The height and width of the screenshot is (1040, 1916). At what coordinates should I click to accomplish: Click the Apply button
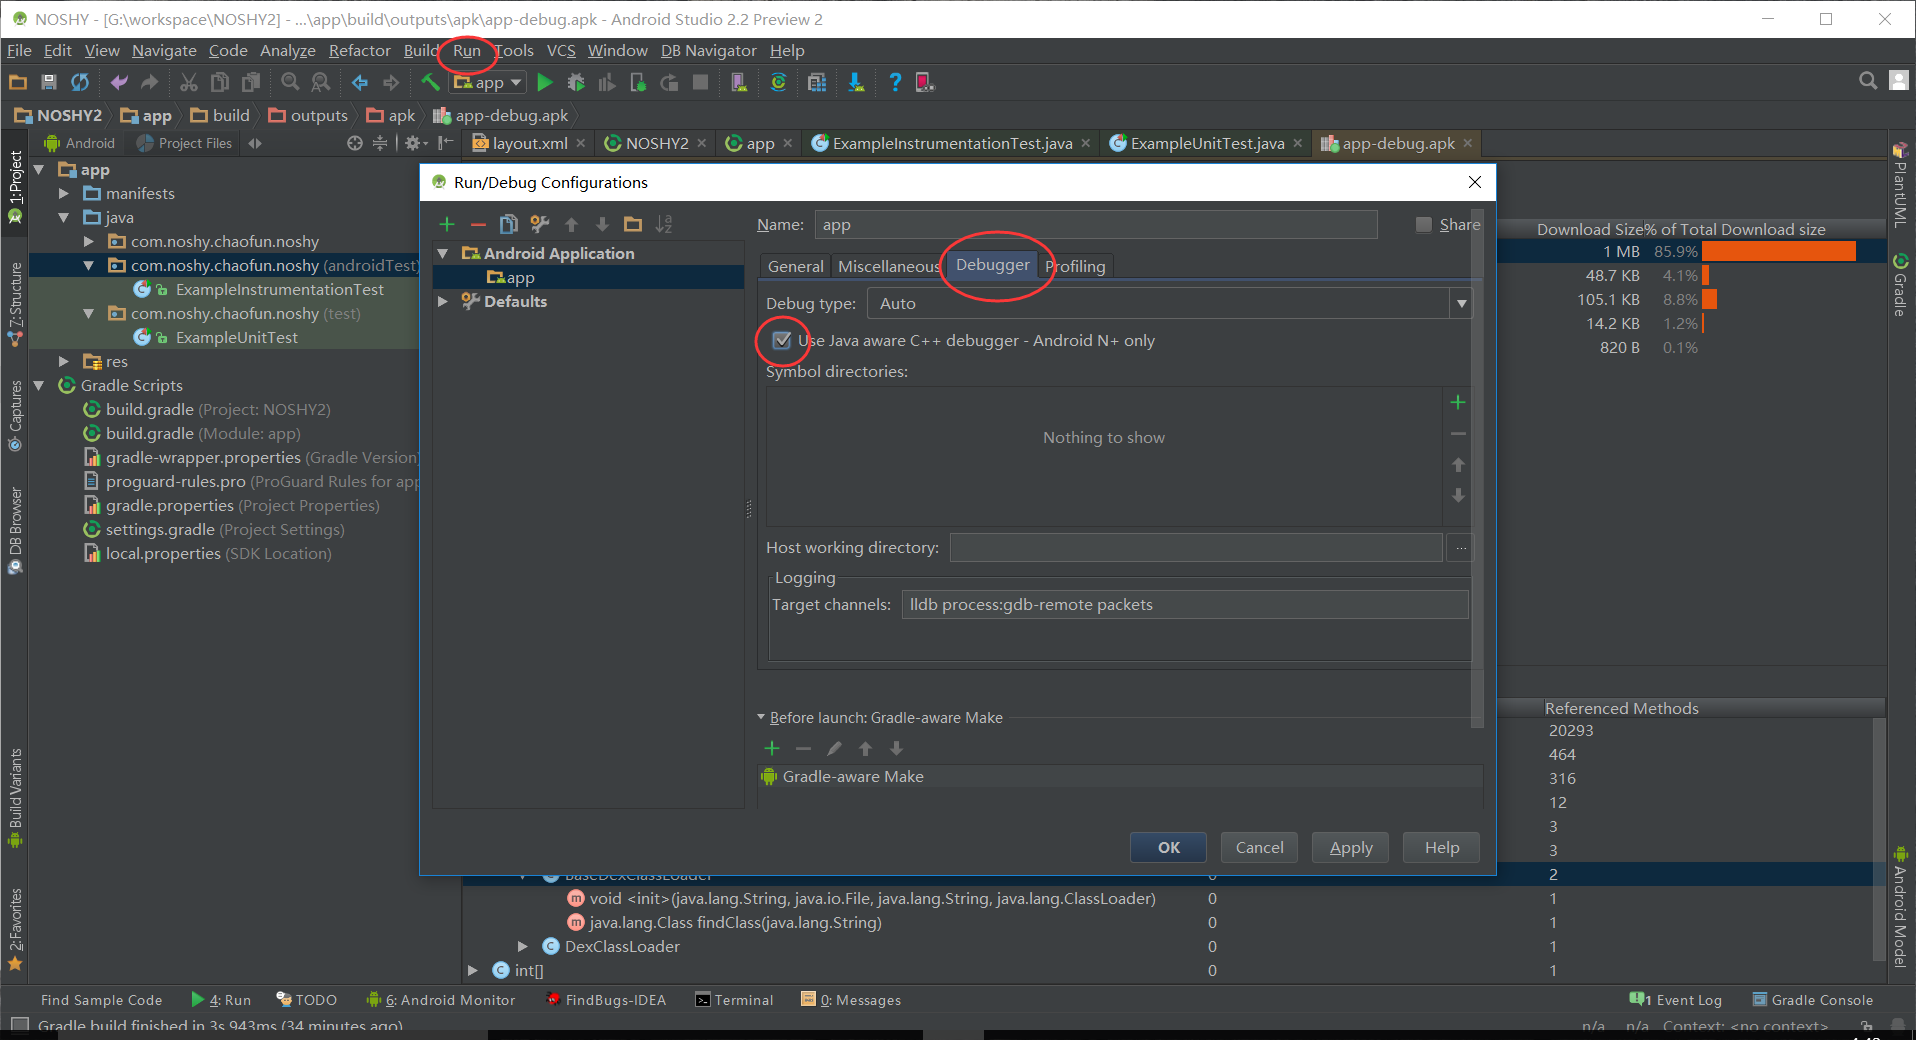(1350, 847)
